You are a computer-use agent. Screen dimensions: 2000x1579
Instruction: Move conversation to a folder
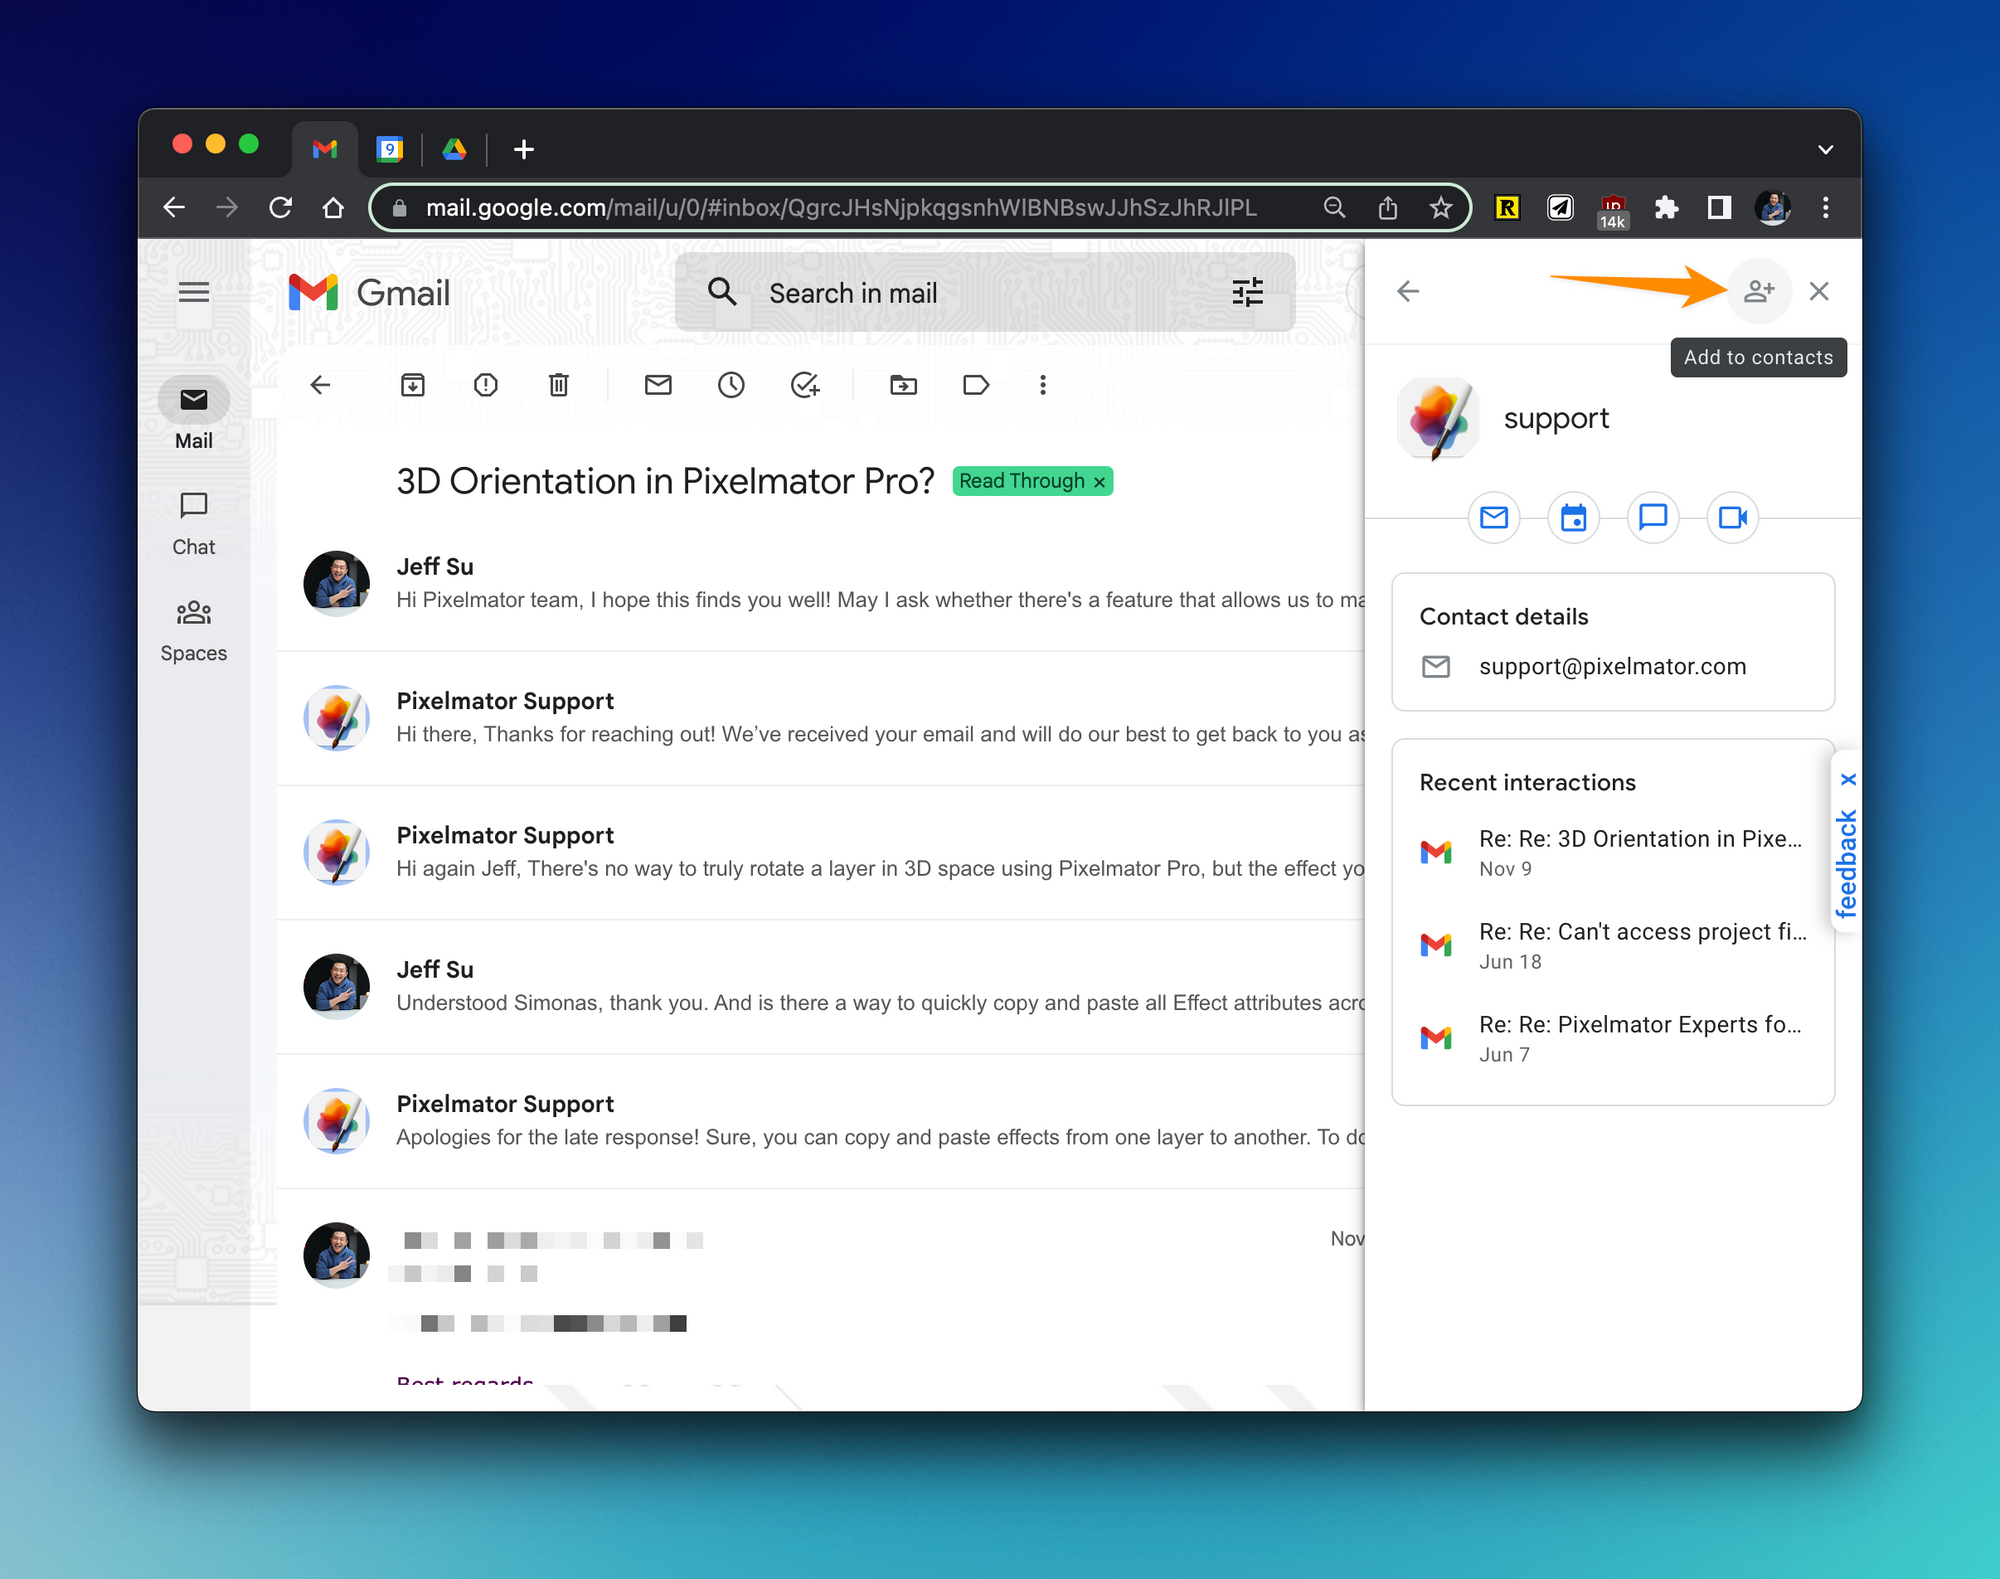coord(903,385)
